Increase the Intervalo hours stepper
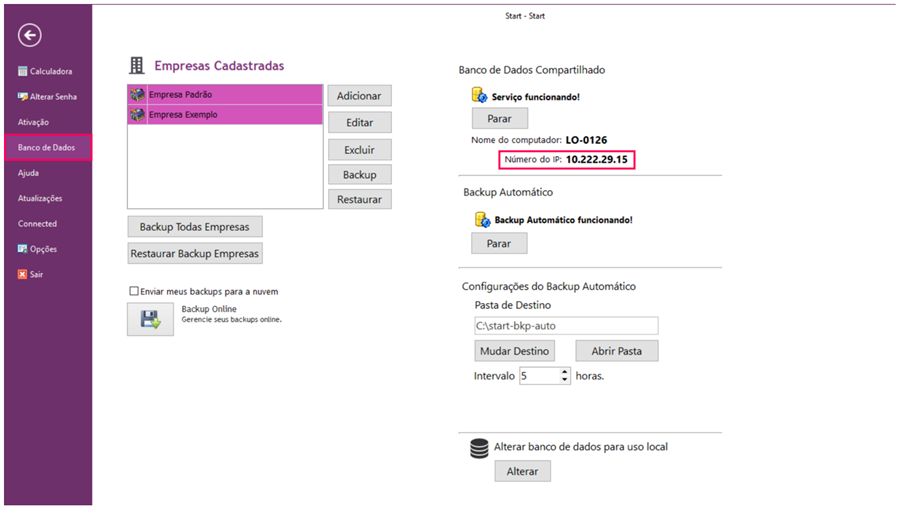Image resolution: width=903 pixels, height=508 pixels. (565, 372)
